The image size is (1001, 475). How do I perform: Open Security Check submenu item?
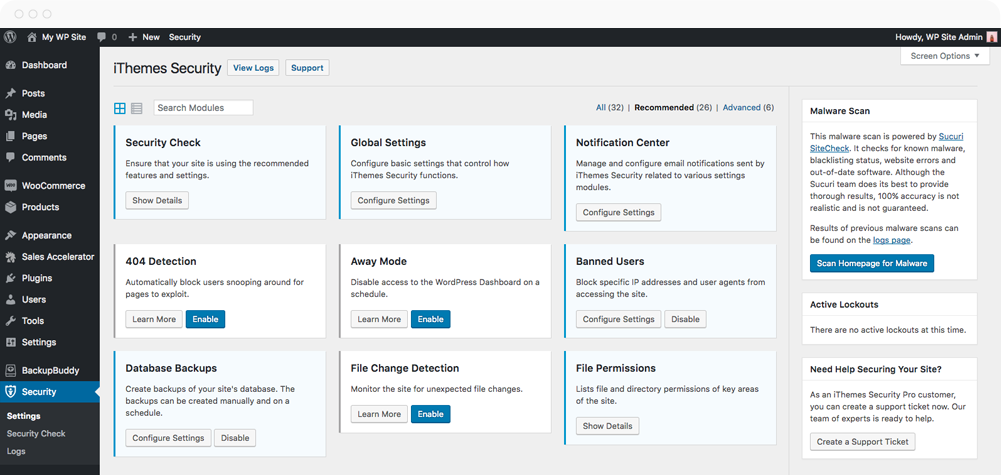click(x=36, y=434)
